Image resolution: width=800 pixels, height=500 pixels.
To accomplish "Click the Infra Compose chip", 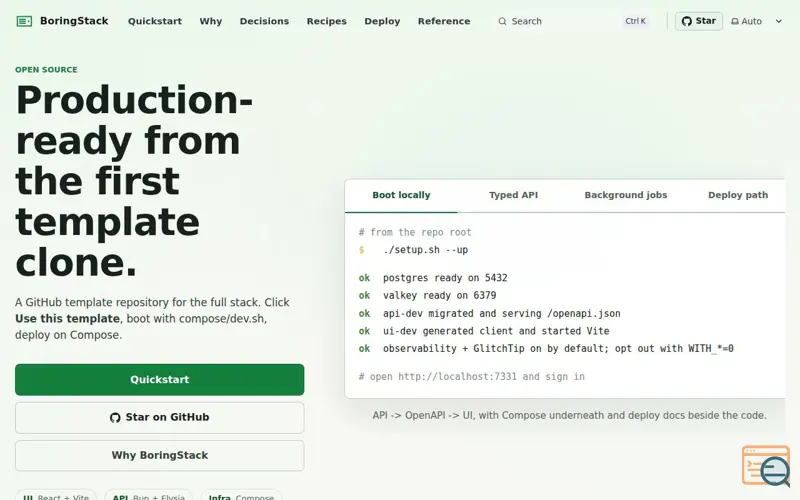I will point(241,495).
